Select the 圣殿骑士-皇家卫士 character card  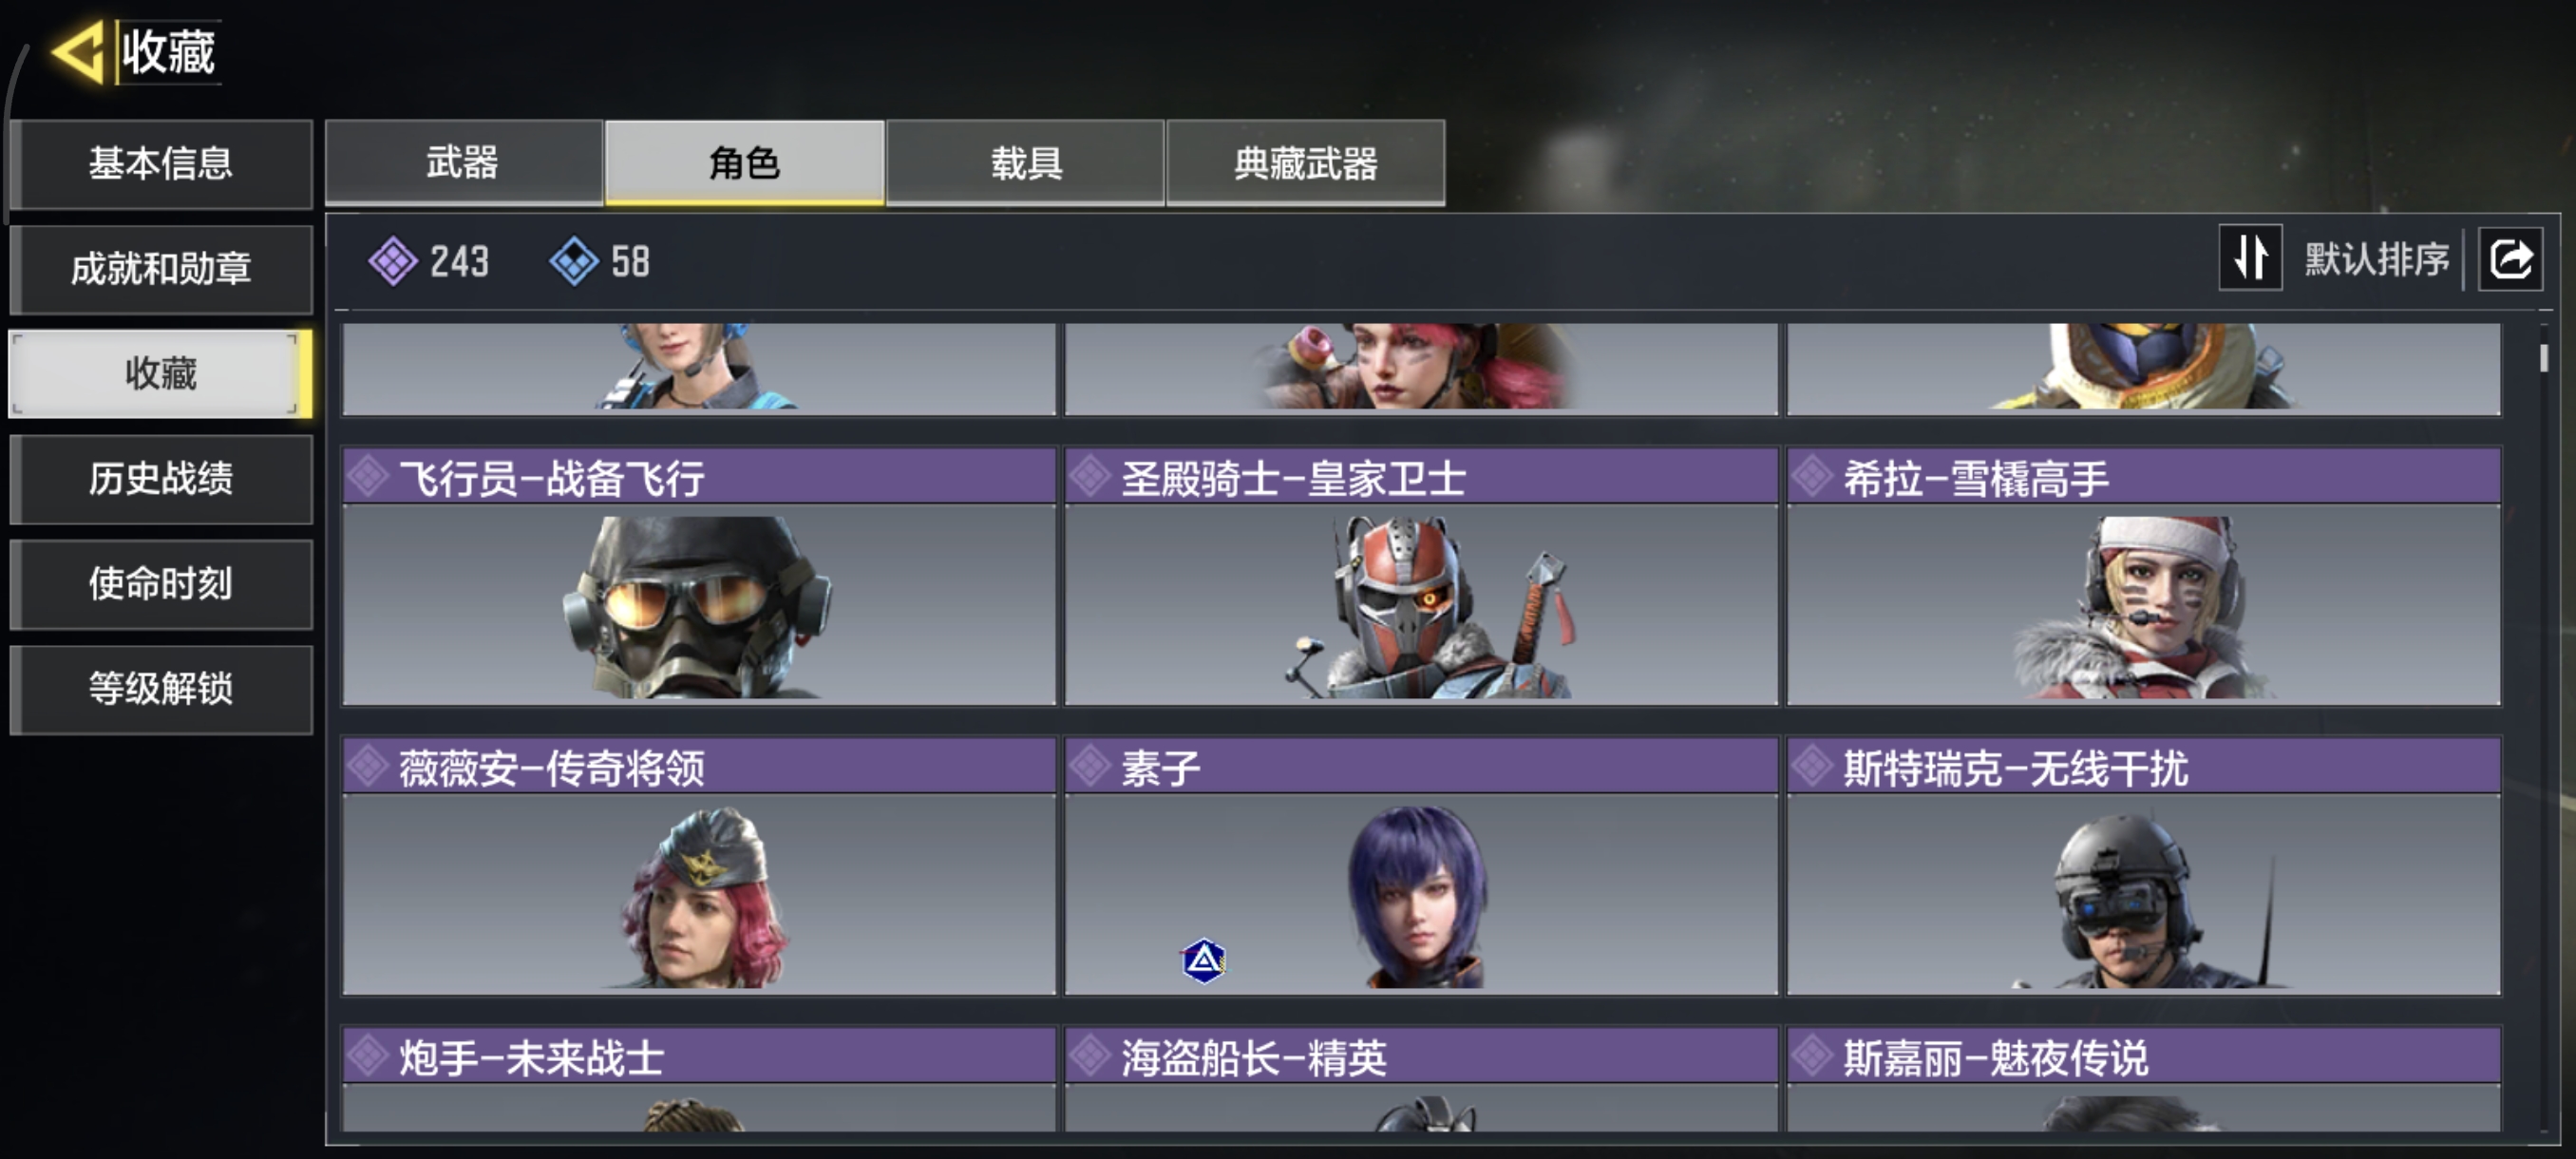click(x=1421, y=576)
